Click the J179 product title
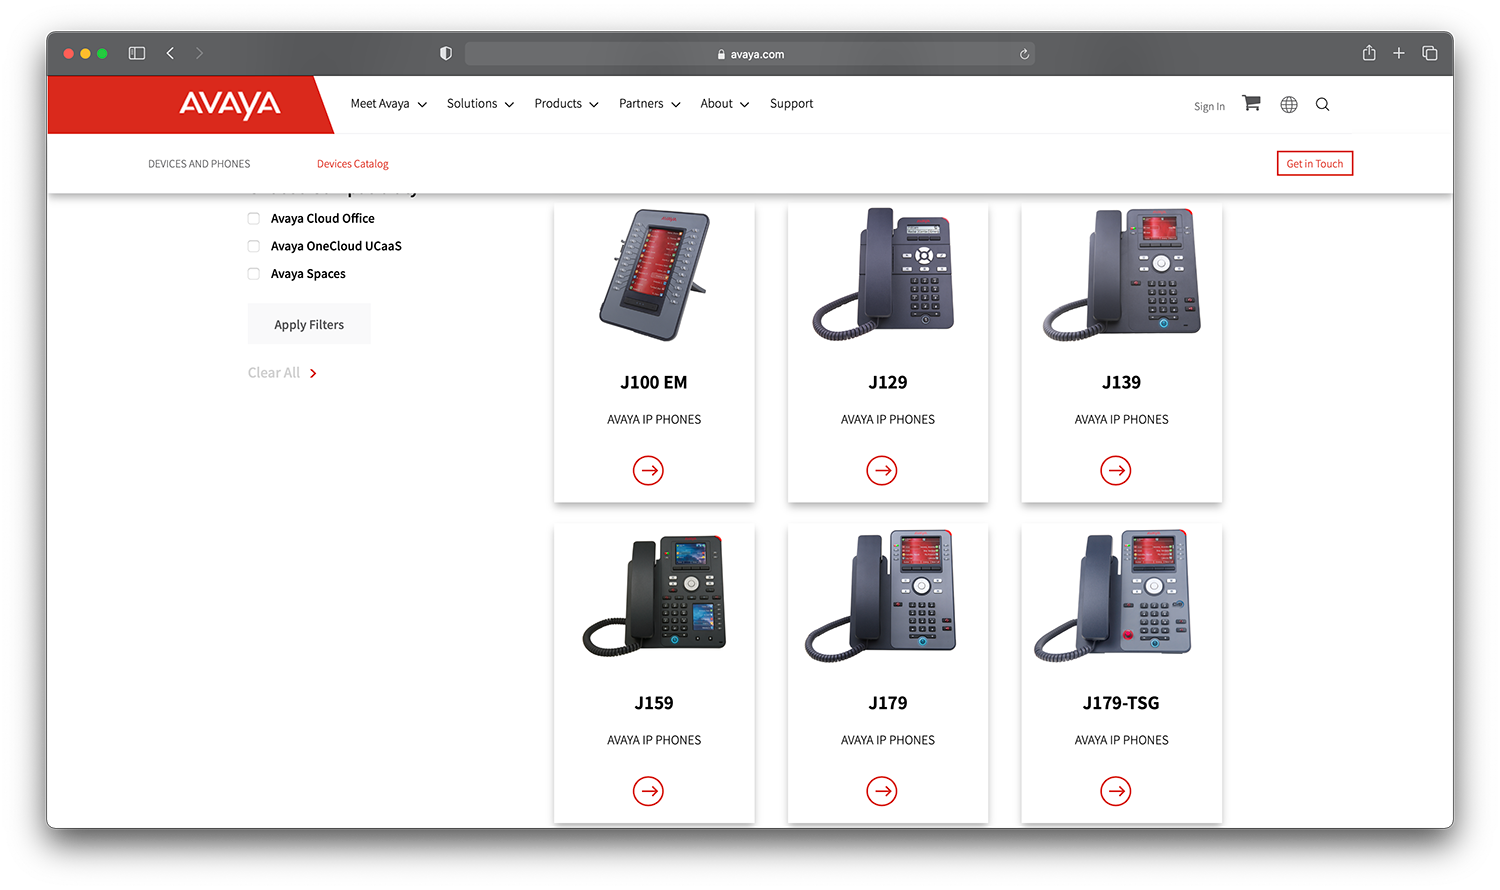The width and height of the screenshot is (1500, 890). pyautogui.click(x=888, y=704)
